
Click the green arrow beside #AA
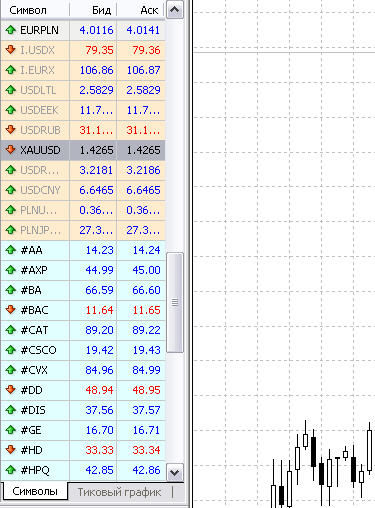click(x=11, y=250)
